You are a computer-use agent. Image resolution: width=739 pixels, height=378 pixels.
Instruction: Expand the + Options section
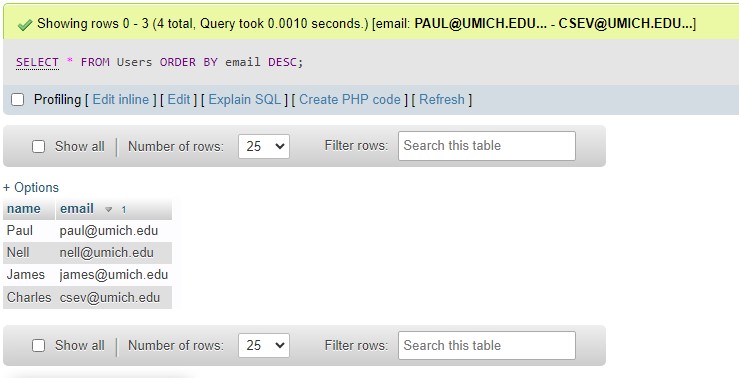click(31, 188)
